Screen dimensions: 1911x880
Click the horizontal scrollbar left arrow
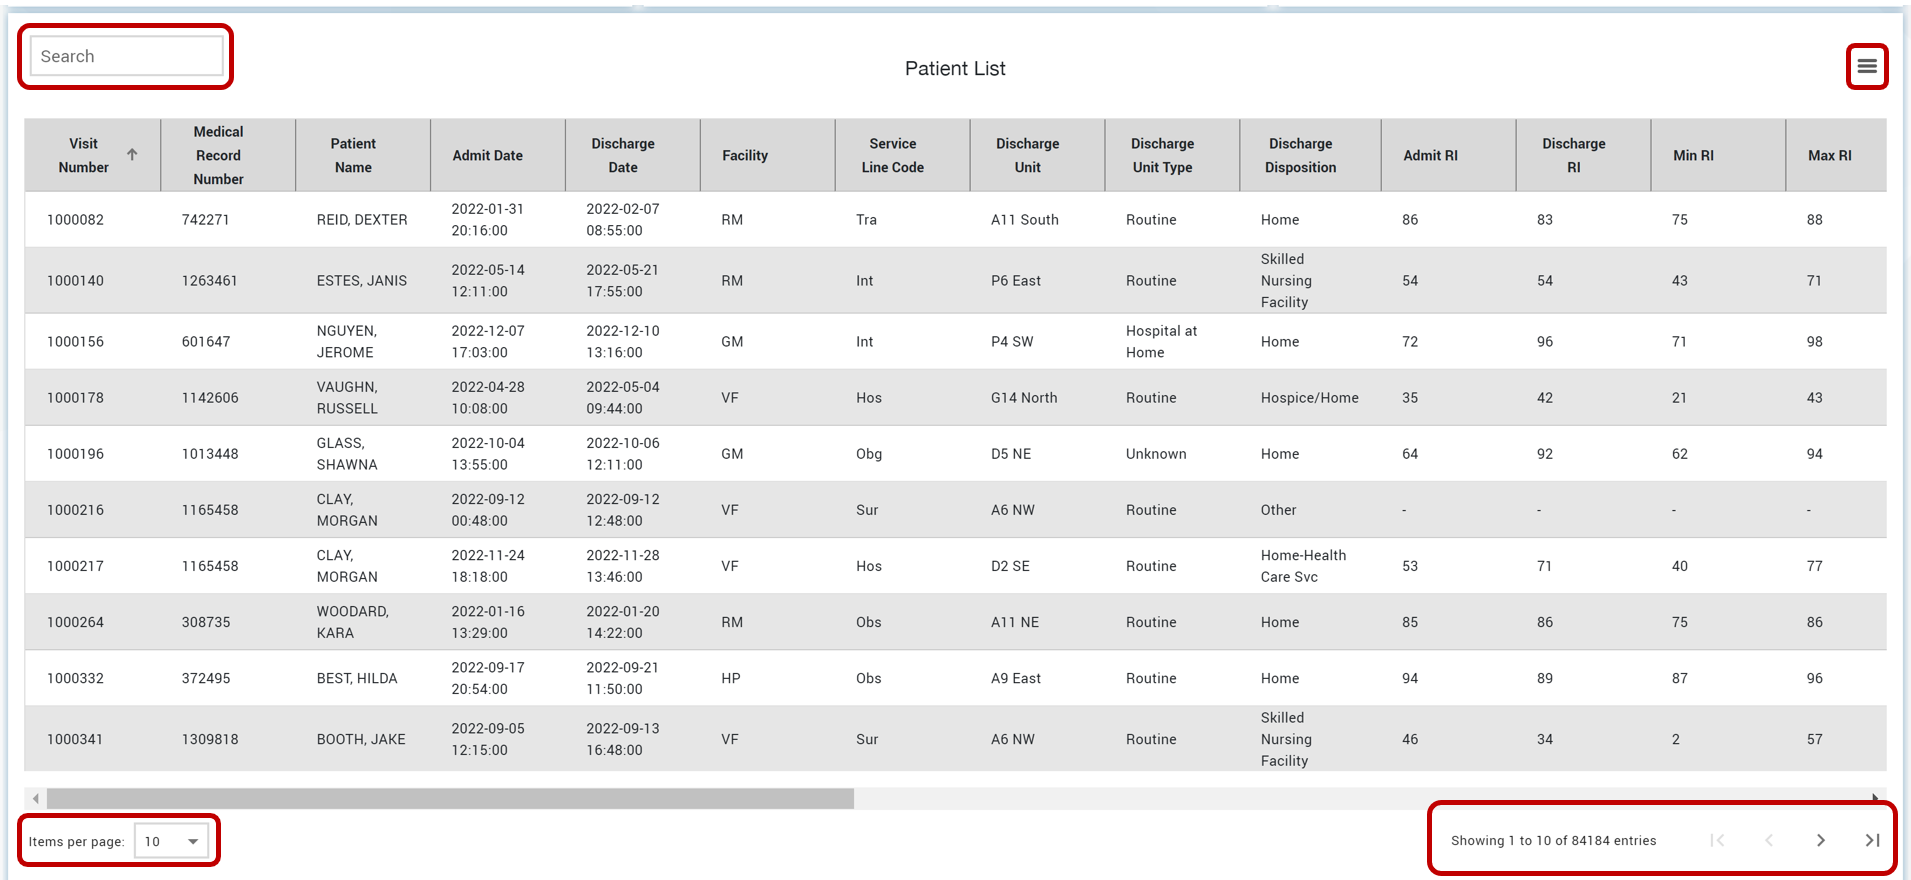click(x=36, y=798)
